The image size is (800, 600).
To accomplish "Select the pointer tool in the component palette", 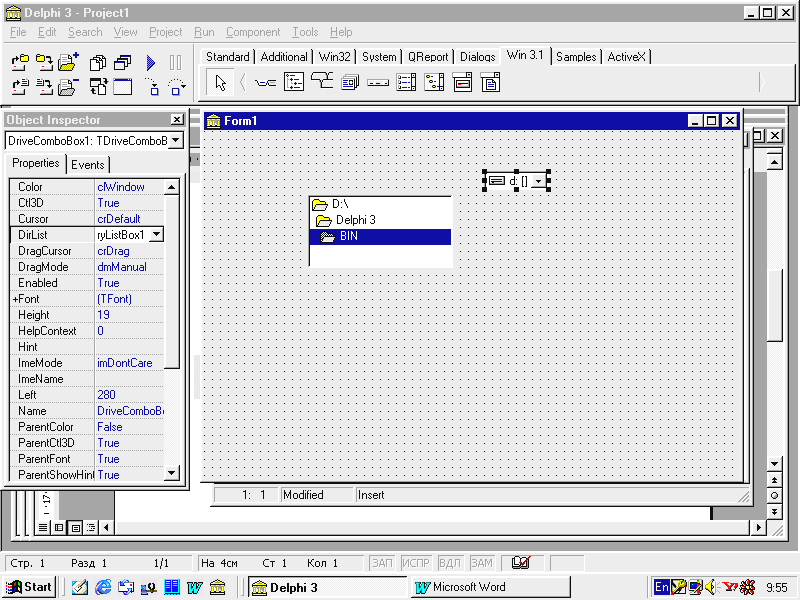I will (220, 83).
